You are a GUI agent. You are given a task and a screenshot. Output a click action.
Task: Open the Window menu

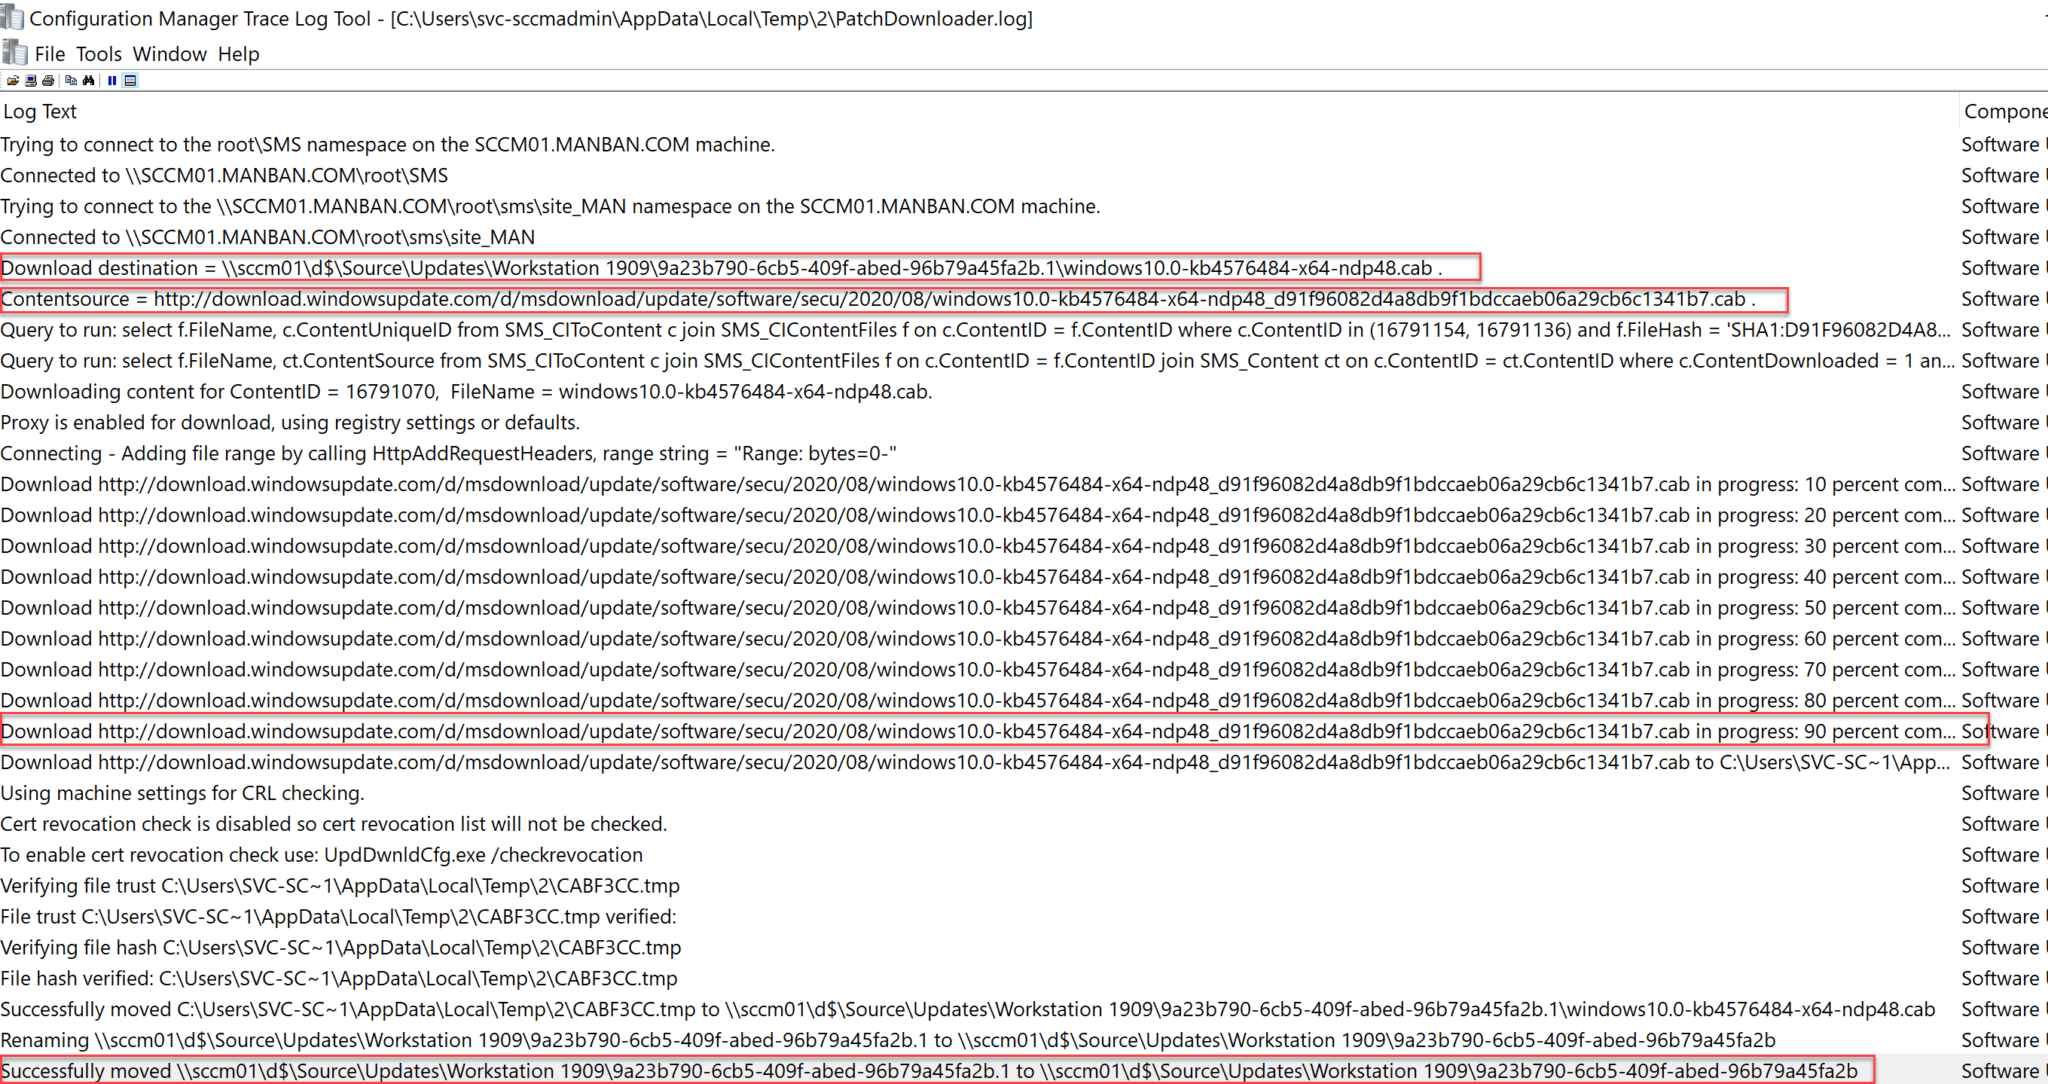168,53
